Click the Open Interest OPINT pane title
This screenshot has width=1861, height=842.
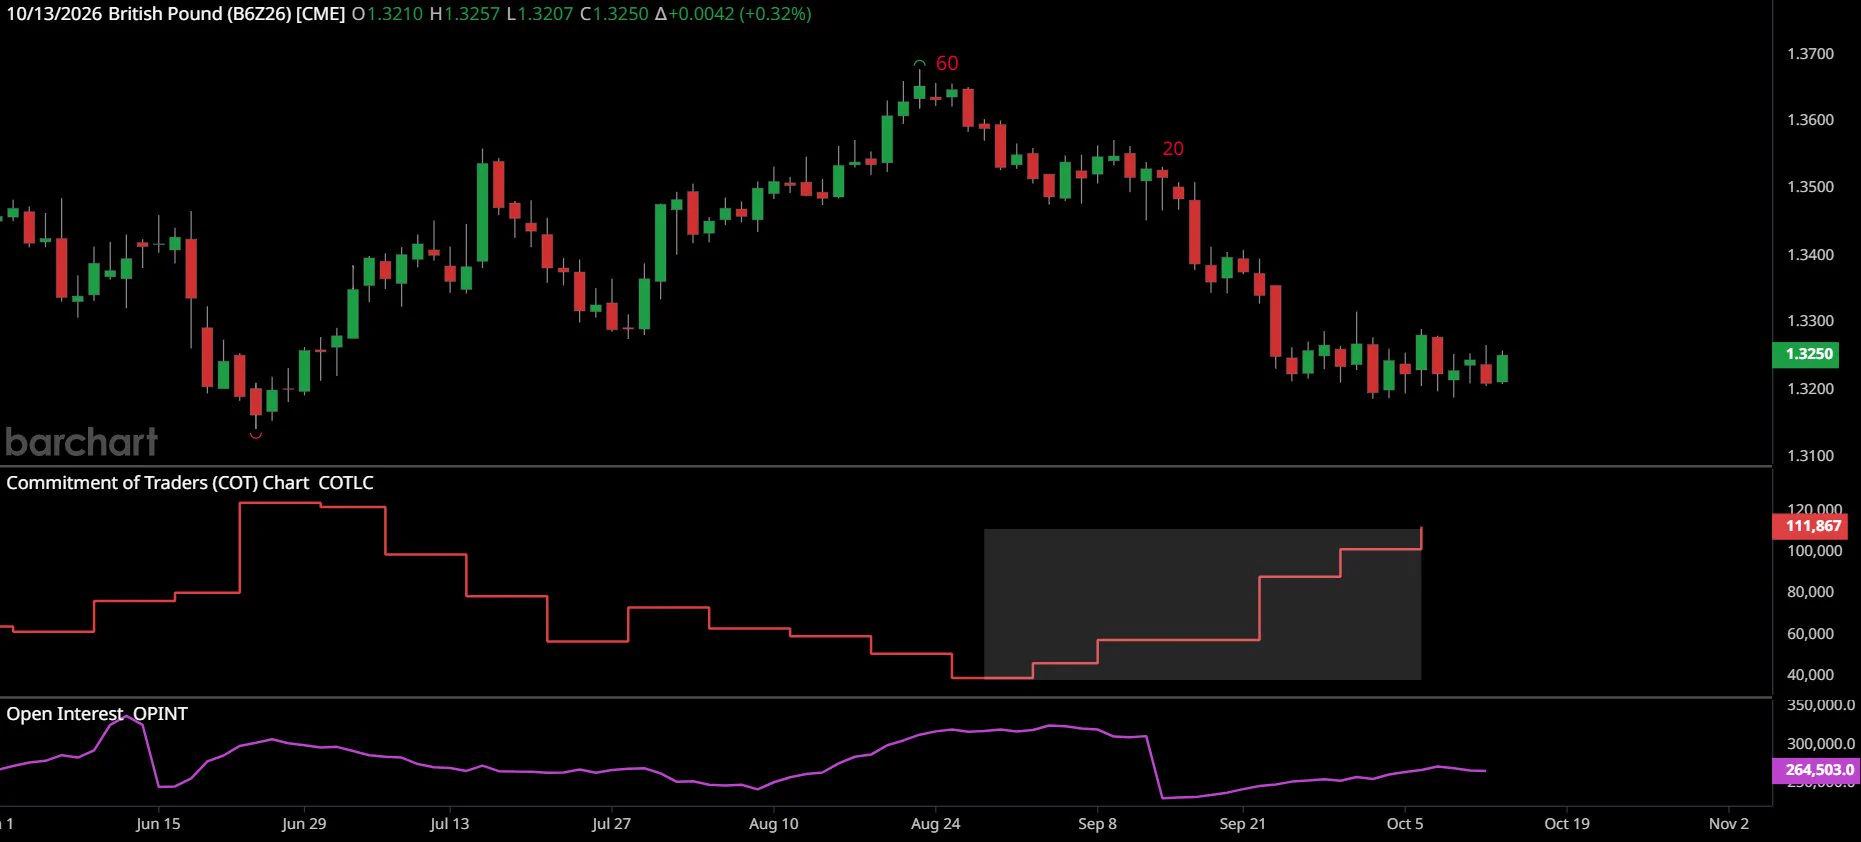[97, 714]
